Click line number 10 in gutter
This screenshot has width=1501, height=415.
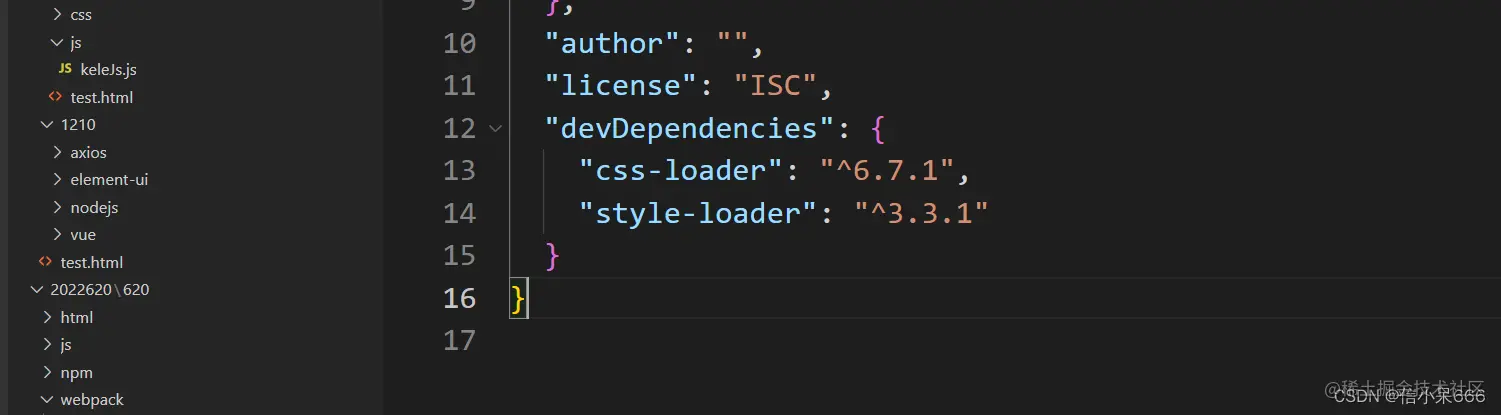click(460, 43)
